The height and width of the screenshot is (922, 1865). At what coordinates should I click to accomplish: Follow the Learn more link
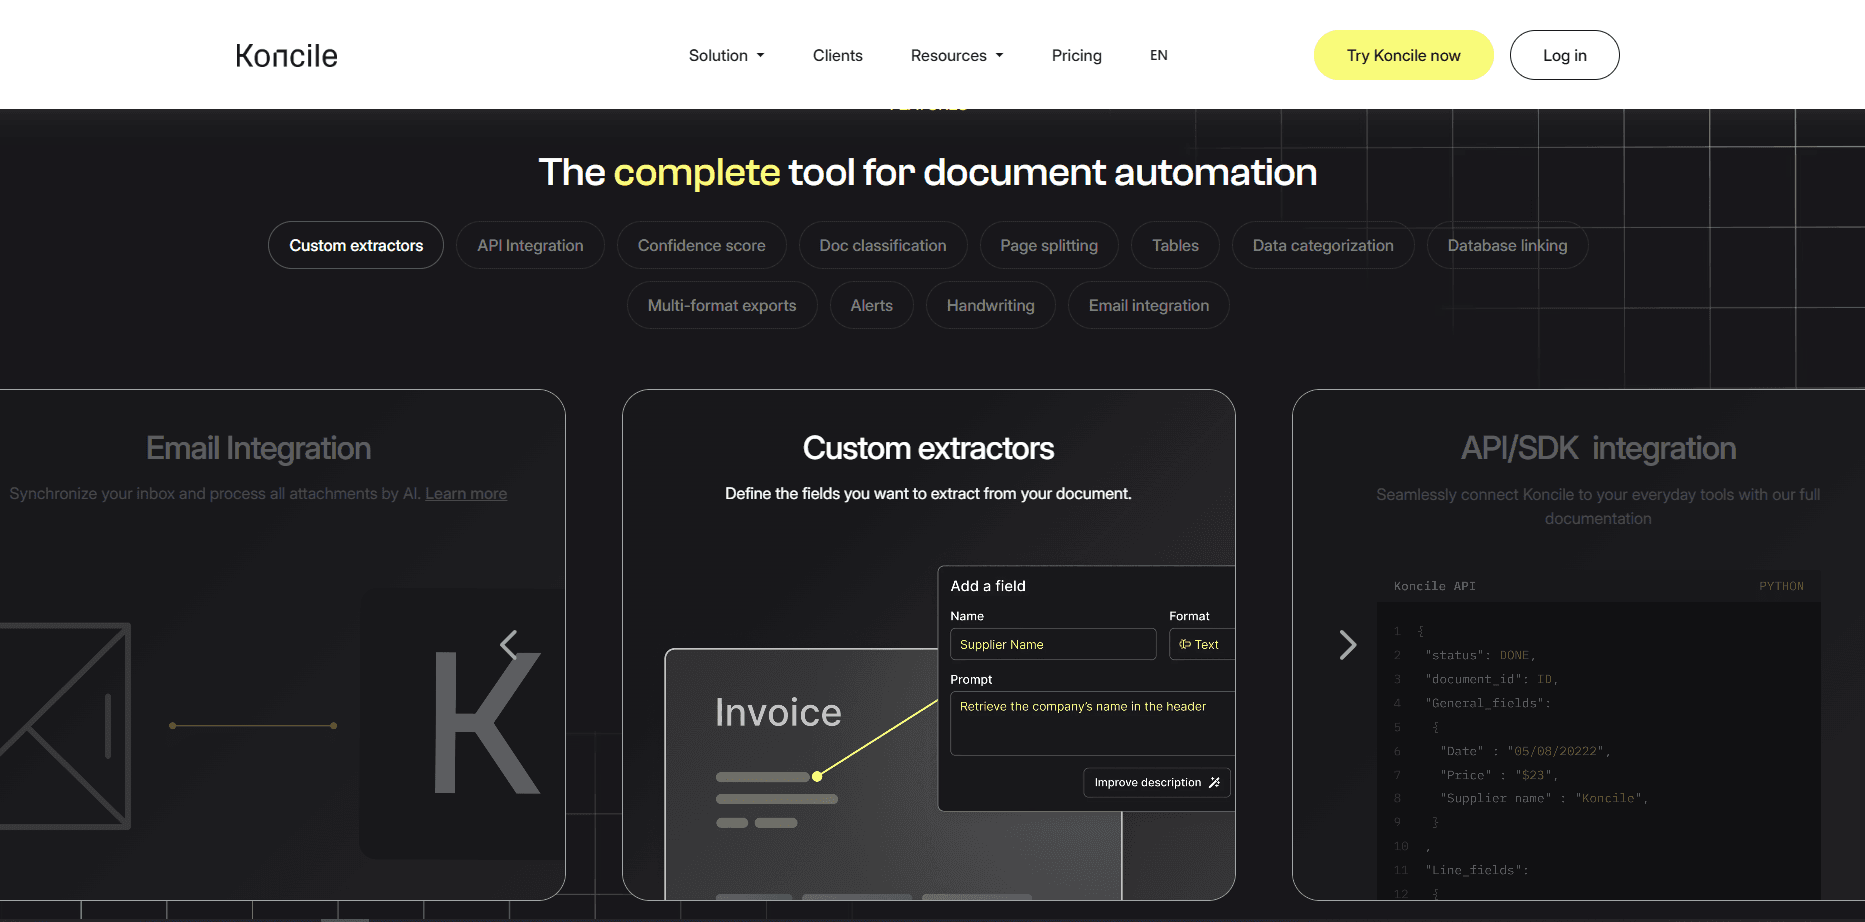(x=466, y=493)
